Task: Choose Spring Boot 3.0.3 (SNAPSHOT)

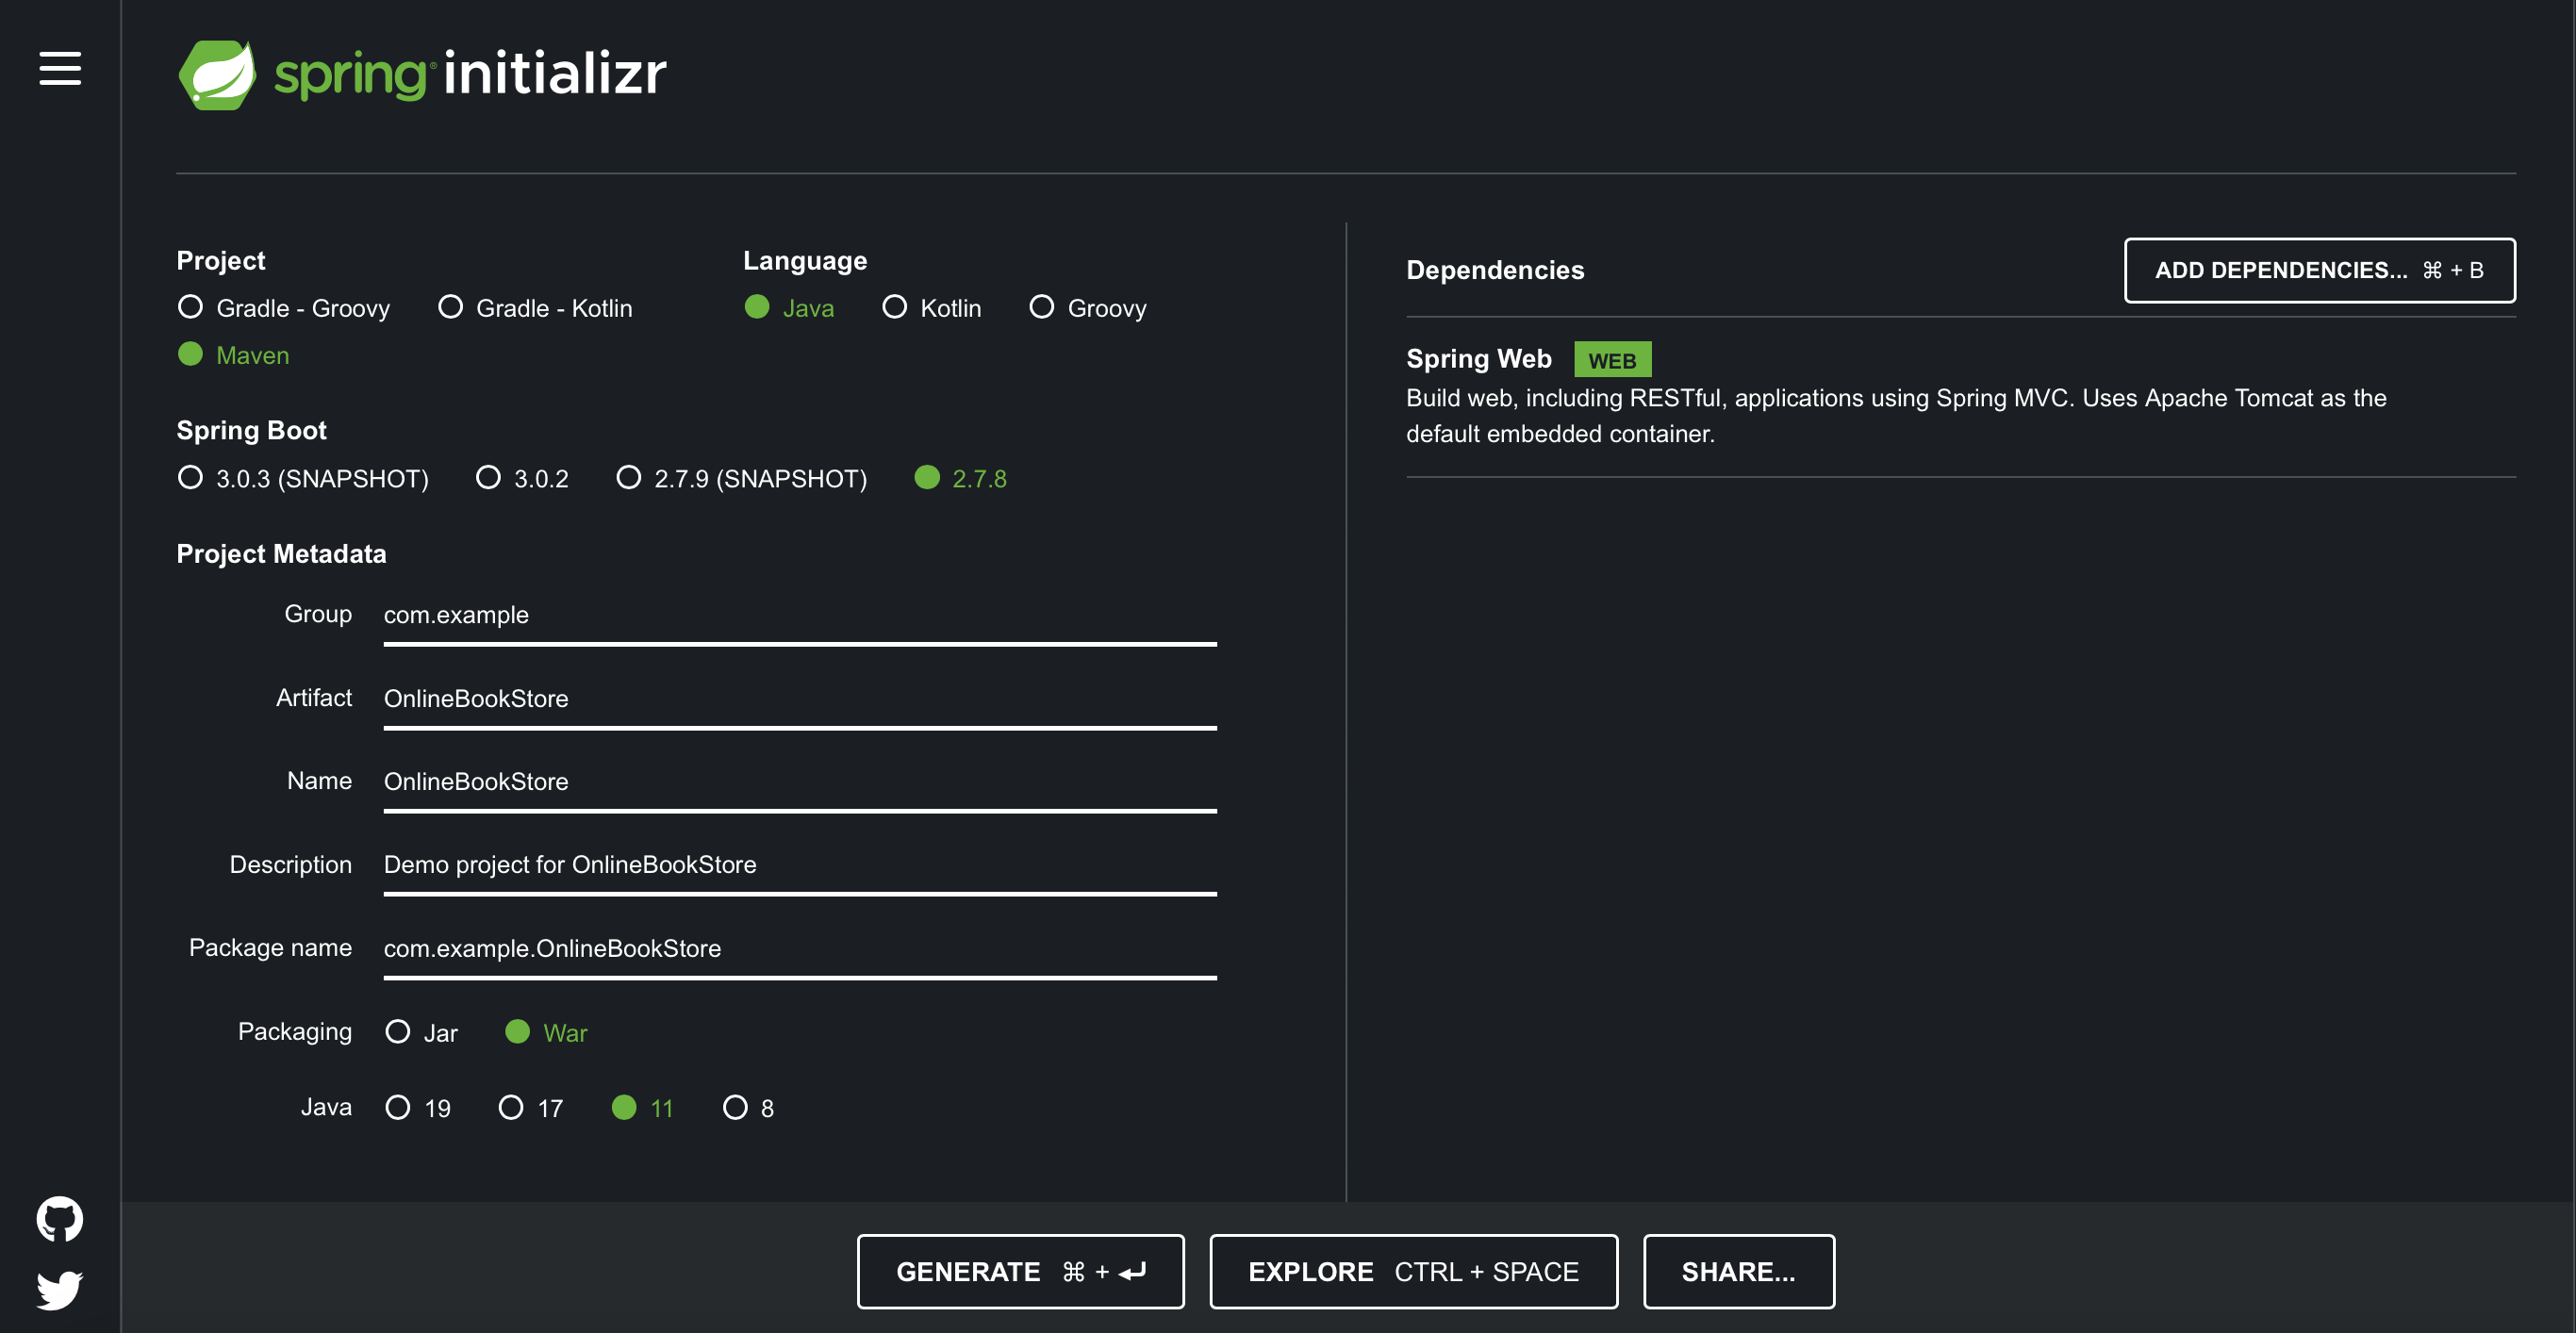Action: click(x=191, y=478)
